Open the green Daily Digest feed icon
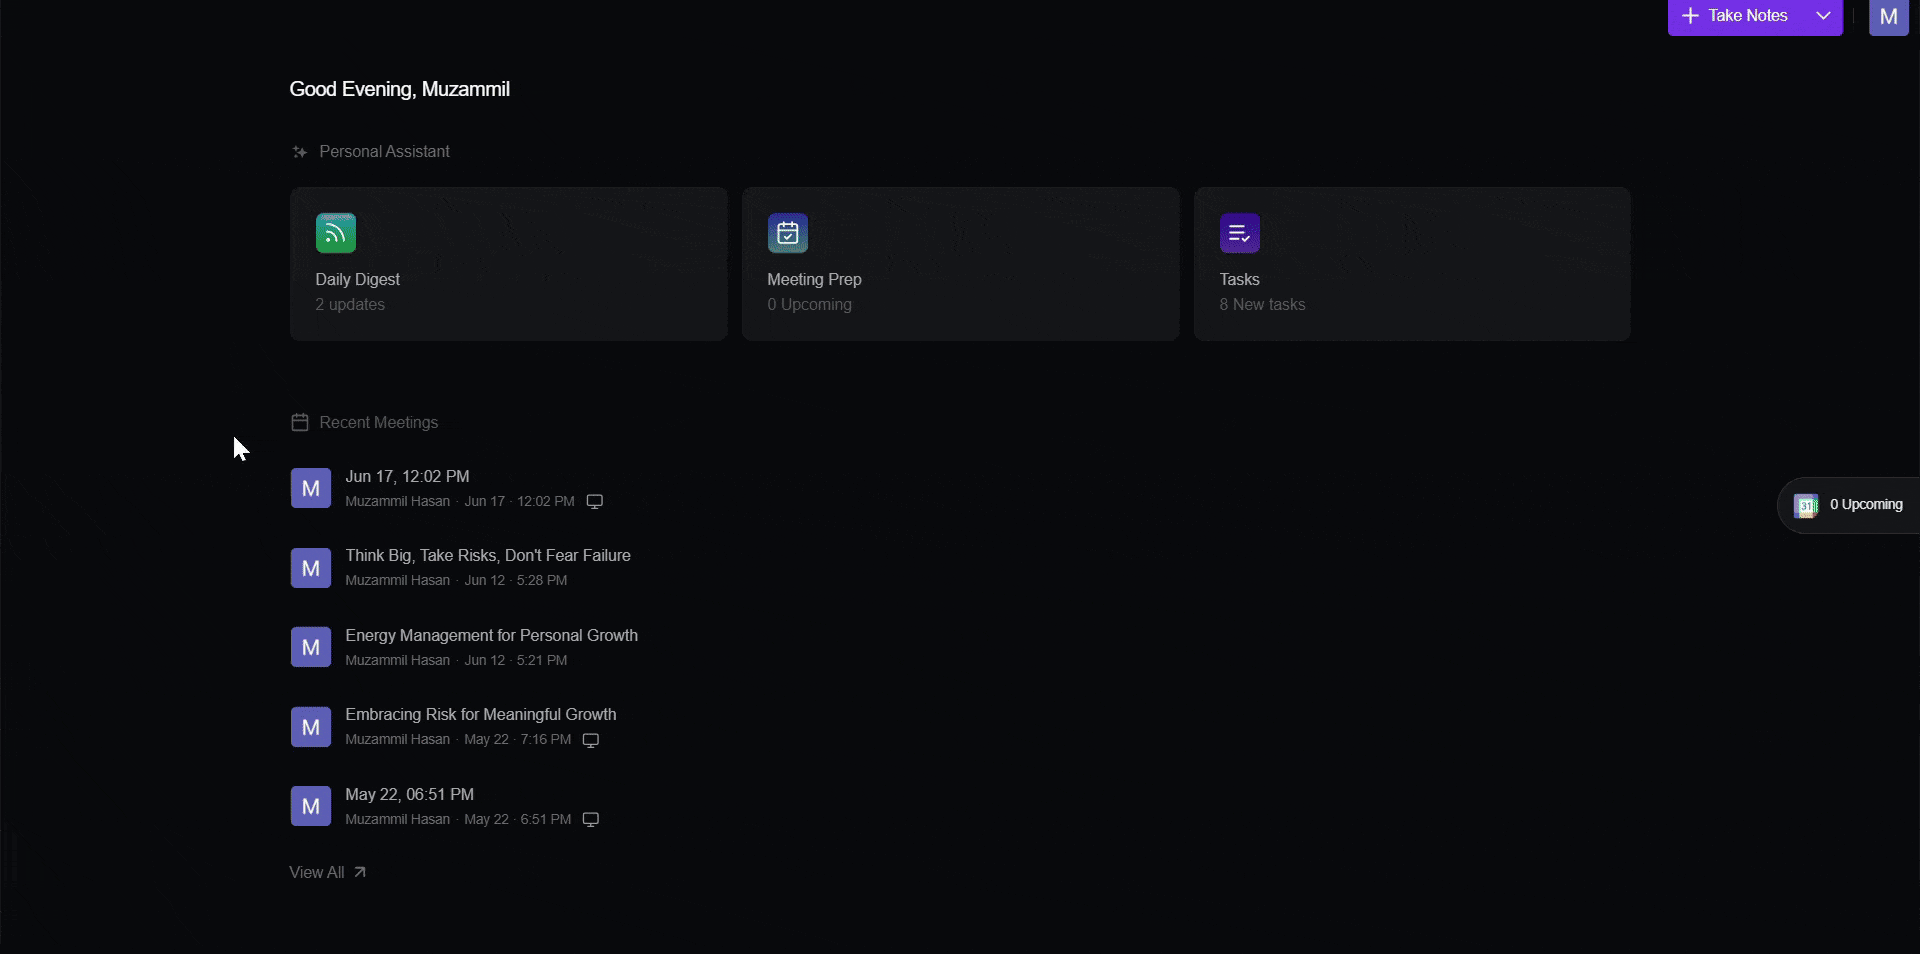 [x=336, y=233]
